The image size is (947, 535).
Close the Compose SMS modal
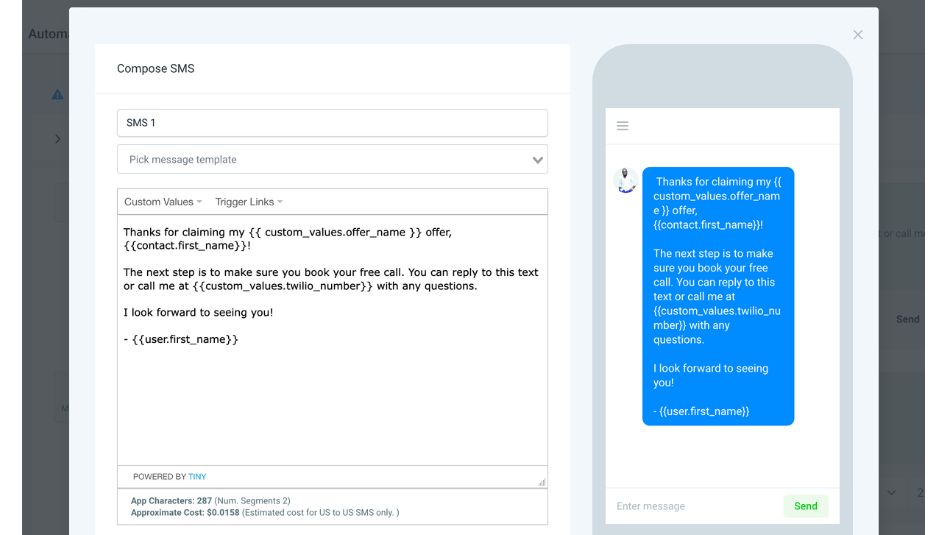[858, 35]
